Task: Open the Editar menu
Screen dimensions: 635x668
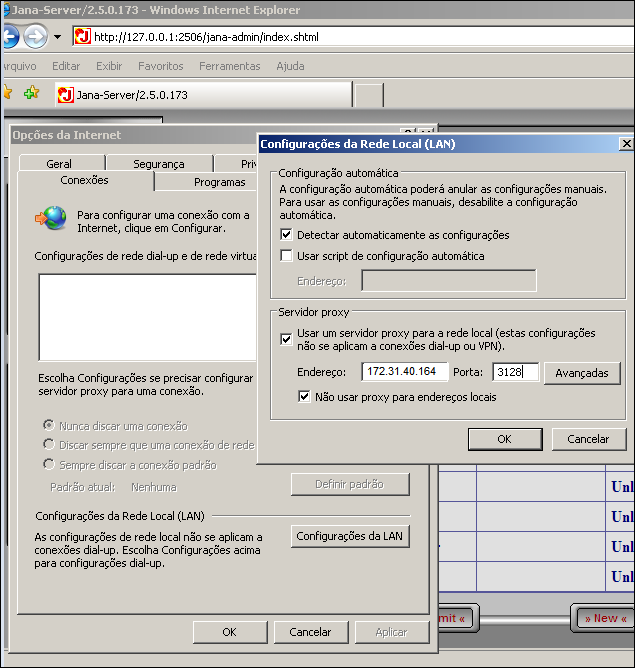Action: click(x=66, y=66)
